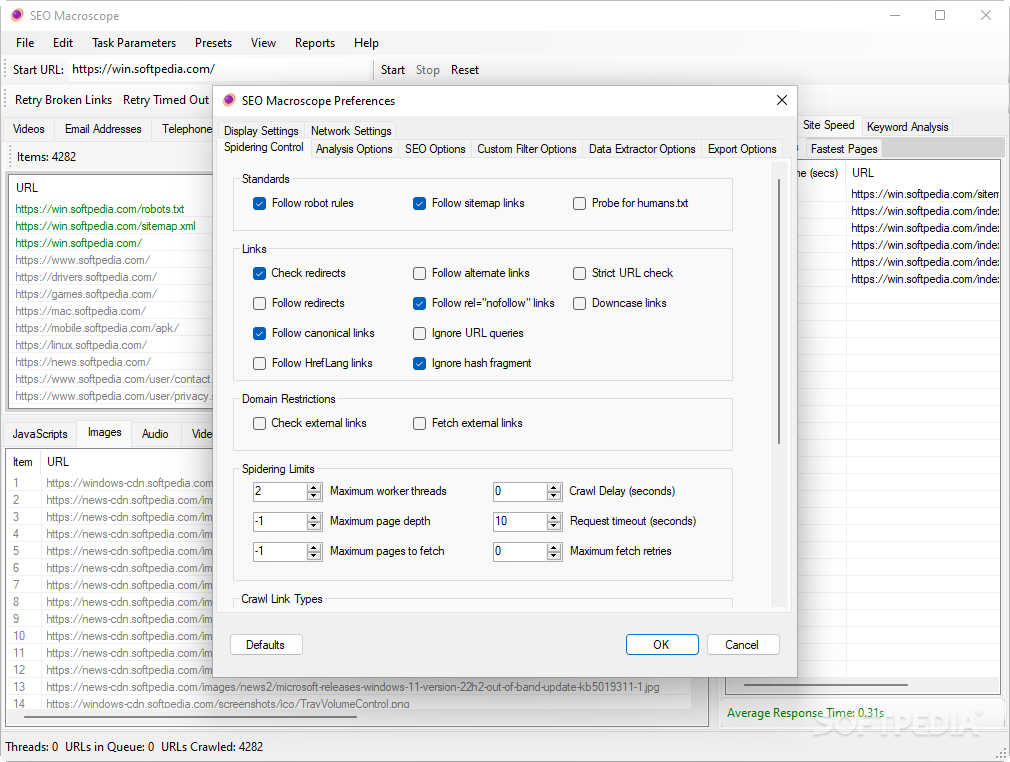This screenshot has width=1010, height=762.
Task: Increase Maximum worker threads with up arrow
Action: pos(314,488)
